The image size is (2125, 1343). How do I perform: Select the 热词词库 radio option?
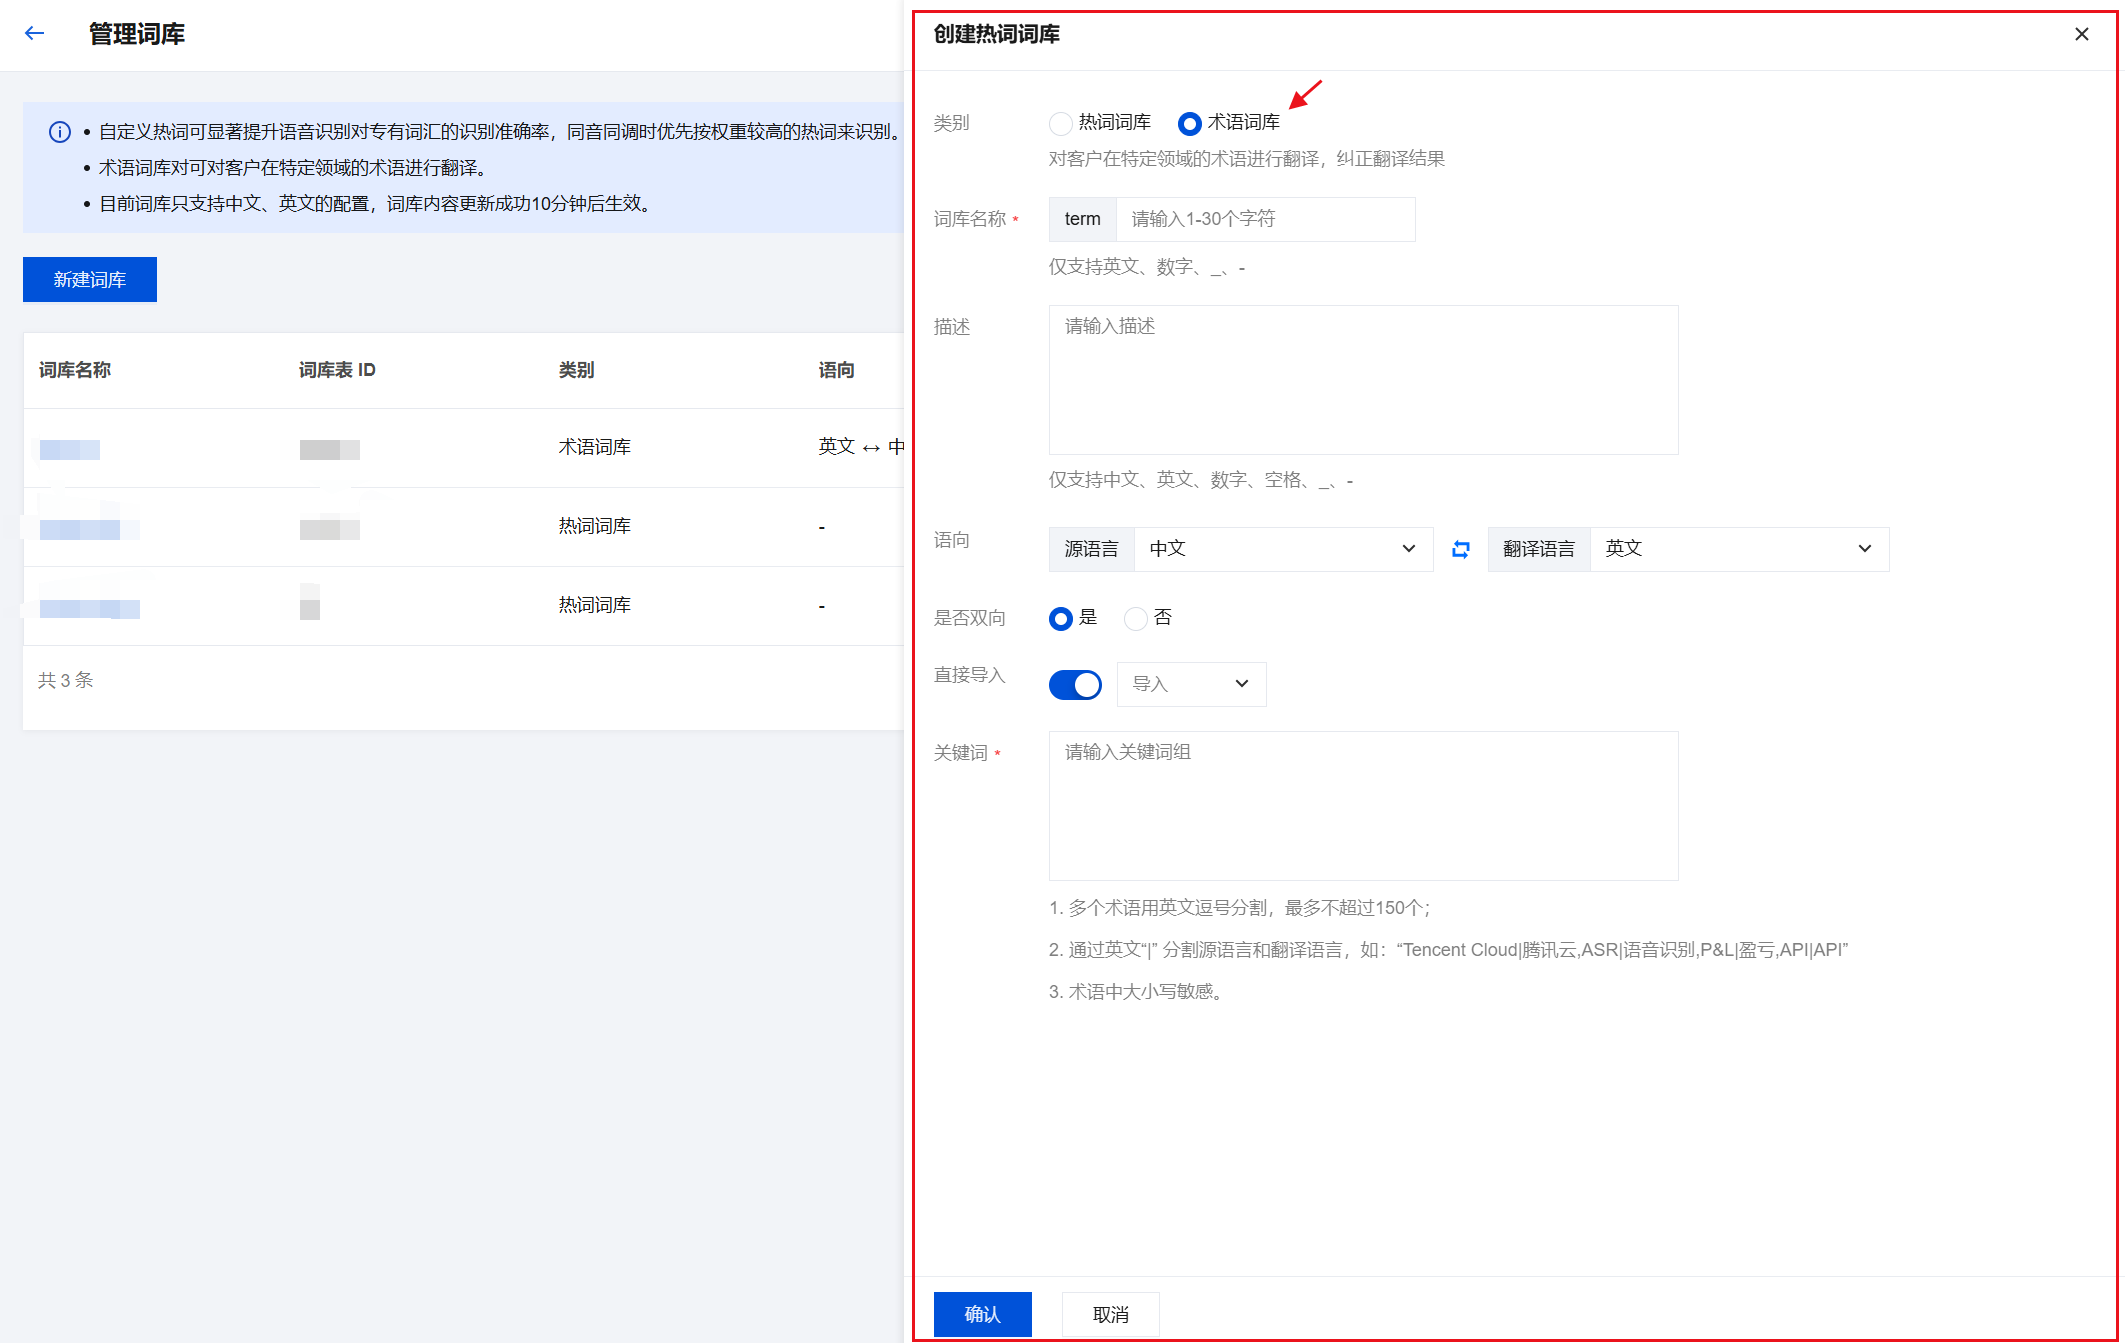(1061, 123)
